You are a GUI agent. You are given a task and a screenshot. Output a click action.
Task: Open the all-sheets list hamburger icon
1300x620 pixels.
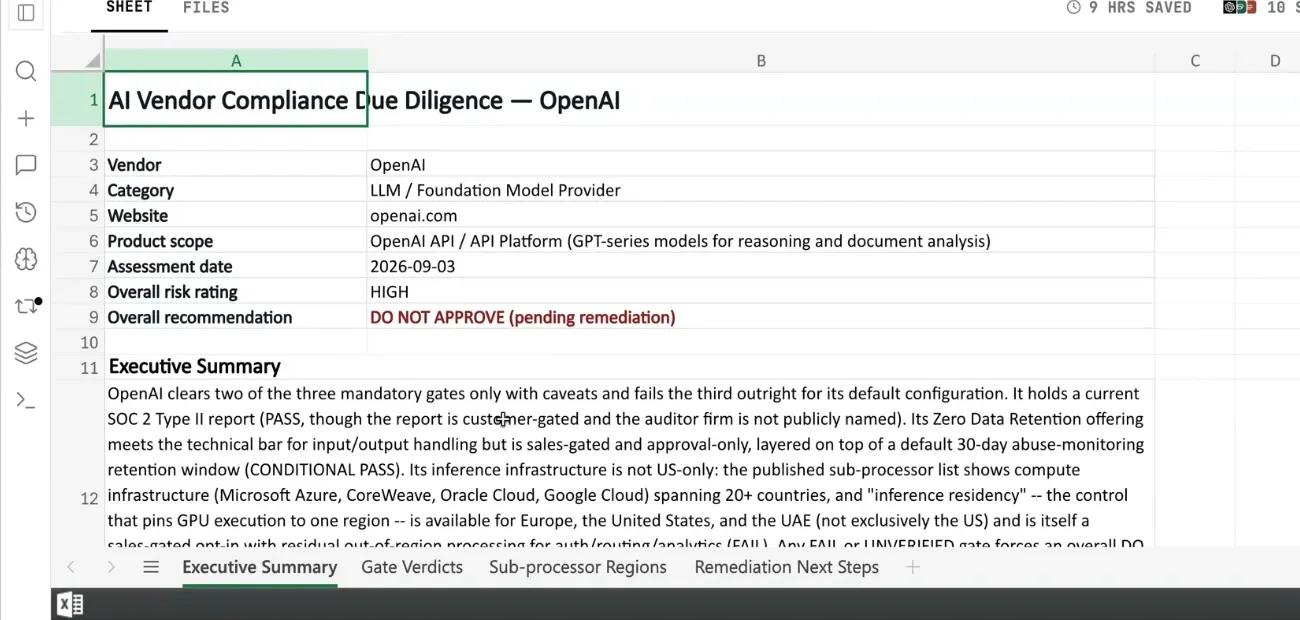(151, 567)
